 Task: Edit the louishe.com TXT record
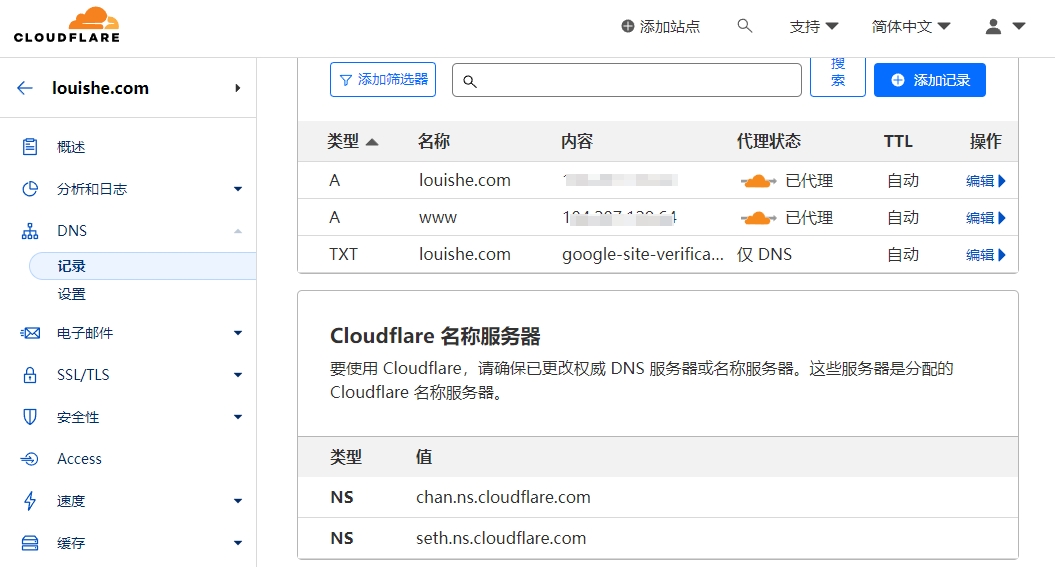[986, 255]
